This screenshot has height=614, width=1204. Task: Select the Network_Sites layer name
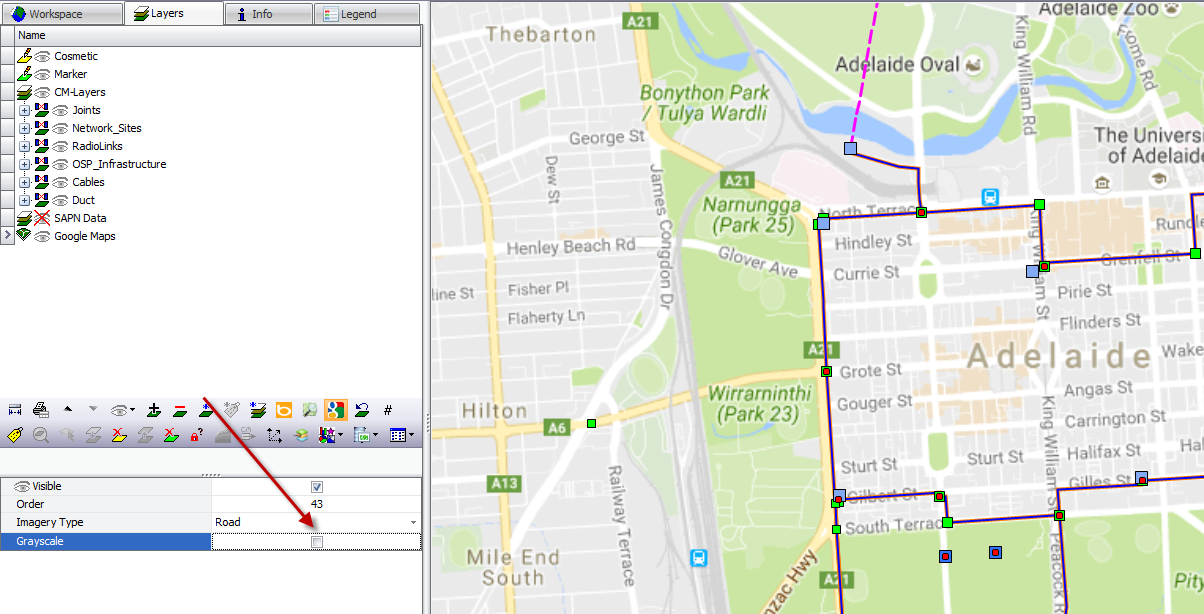point(107,128)
